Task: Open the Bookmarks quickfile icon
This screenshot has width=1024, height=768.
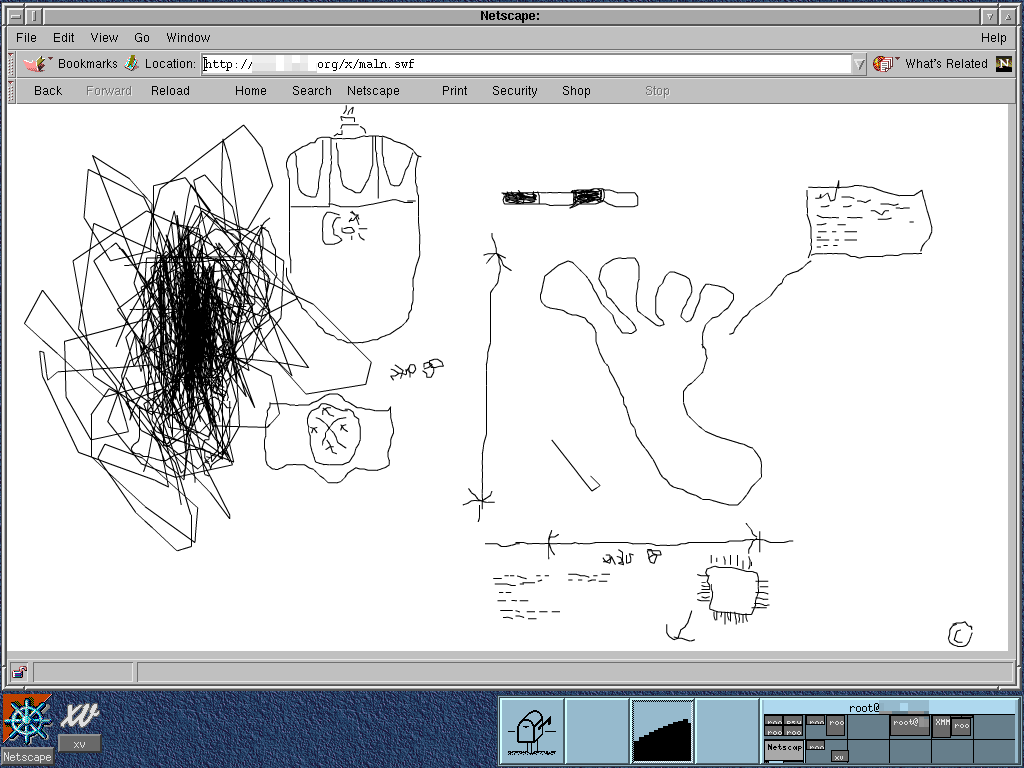Action: tap(37, 63)
